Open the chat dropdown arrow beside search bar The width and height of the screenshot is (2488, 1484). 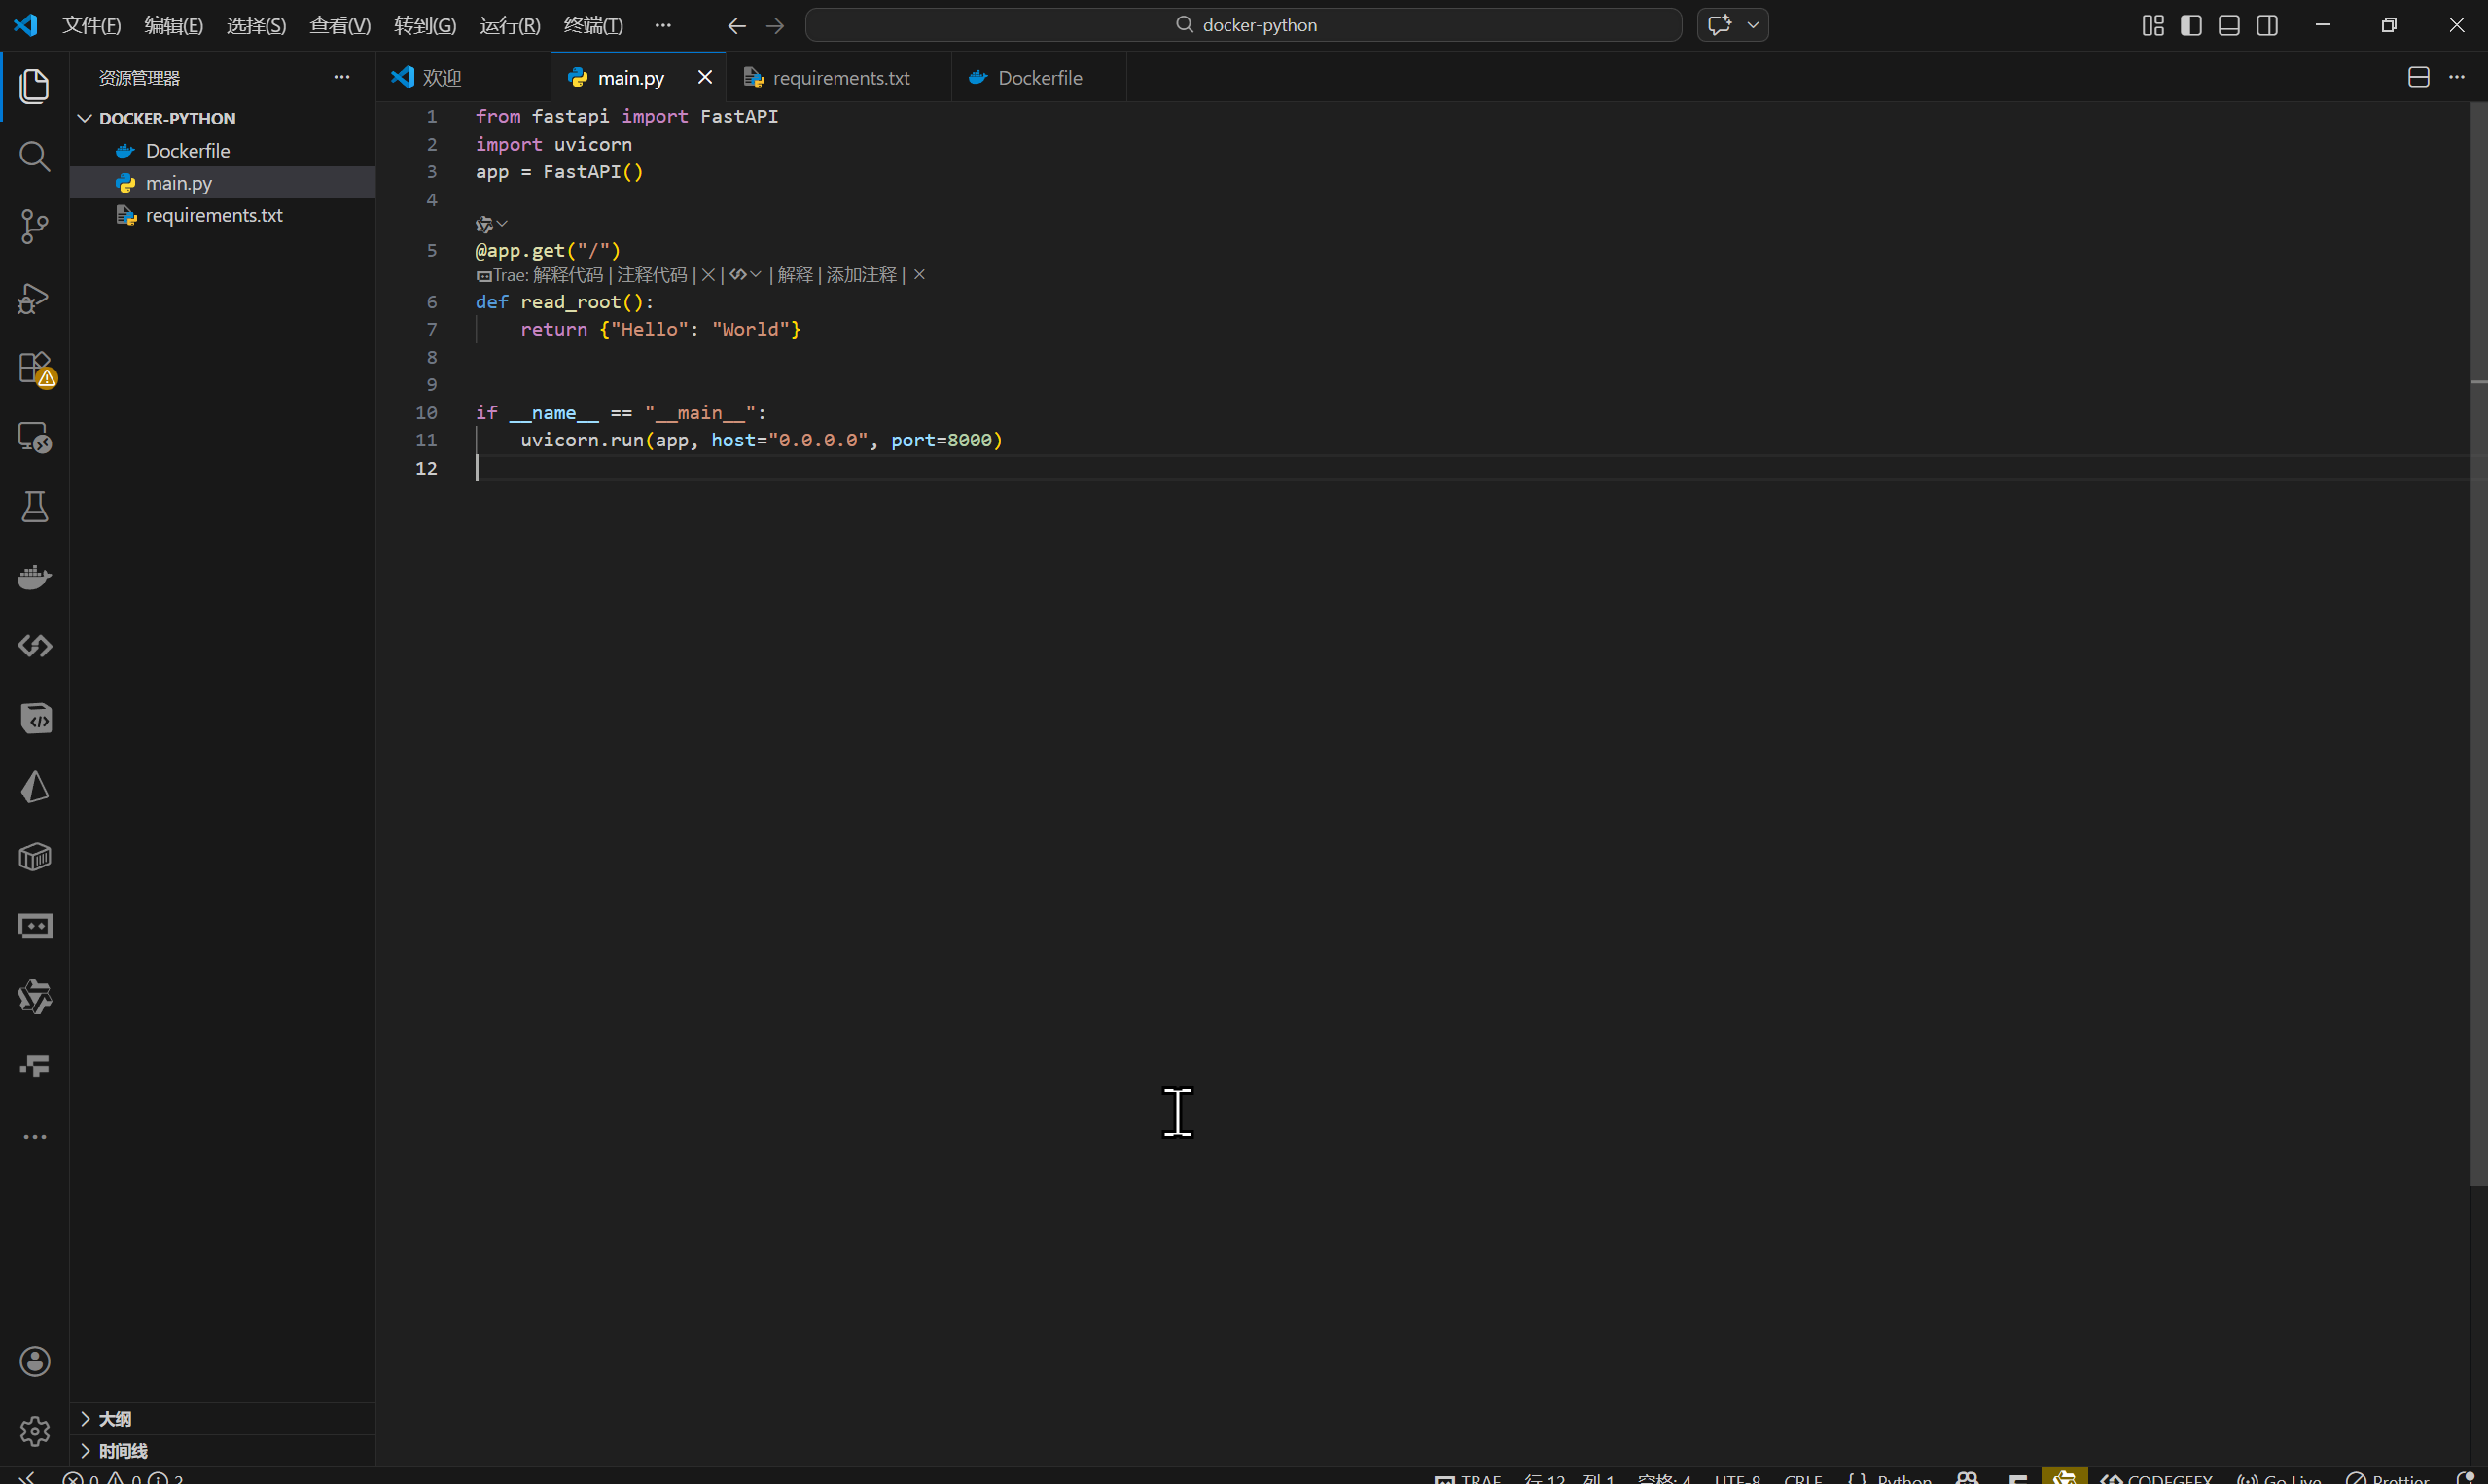coord(1753,25)
